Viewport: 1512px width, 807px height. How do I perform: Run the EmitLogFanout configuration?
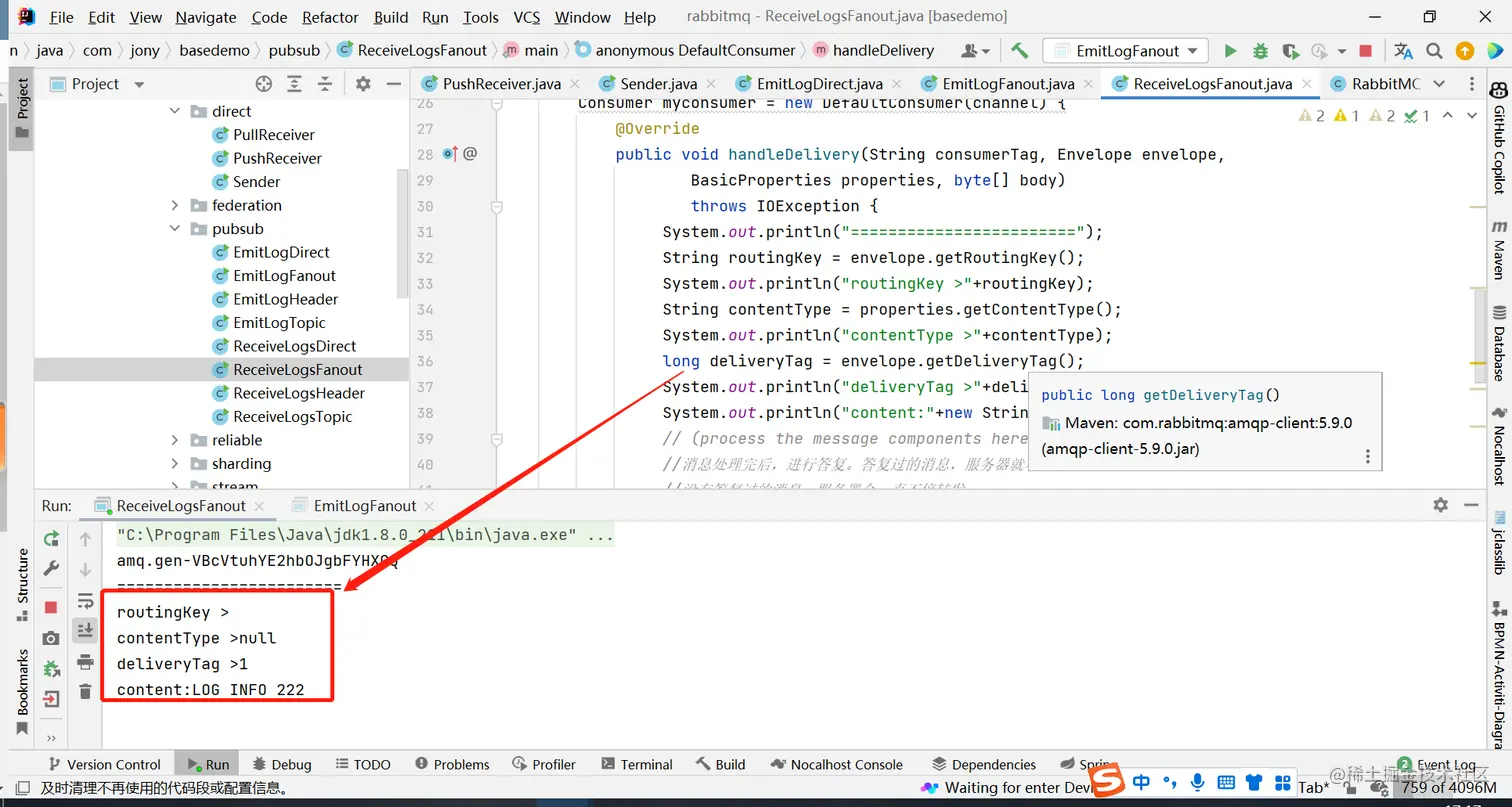tap(1230, 51)
